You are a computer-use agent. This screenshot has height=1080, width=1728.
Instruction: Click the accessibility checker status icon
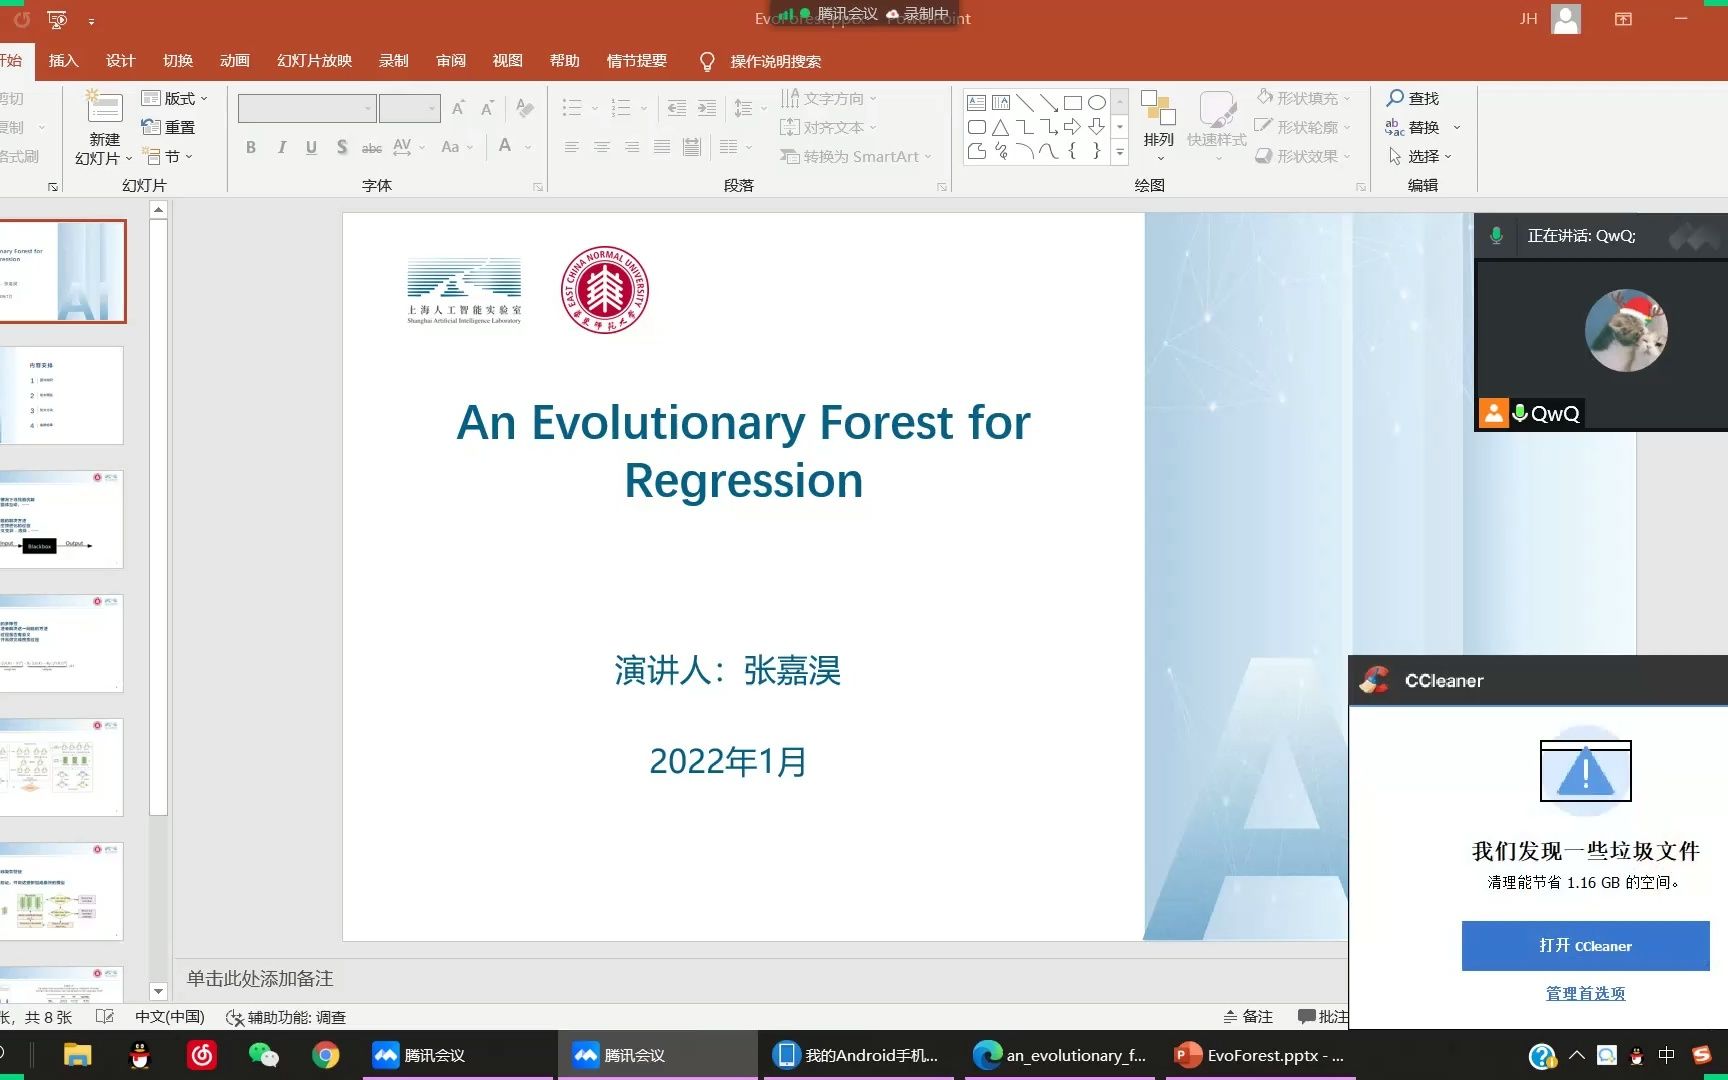pyautogui.click(x=235, y=1018)
